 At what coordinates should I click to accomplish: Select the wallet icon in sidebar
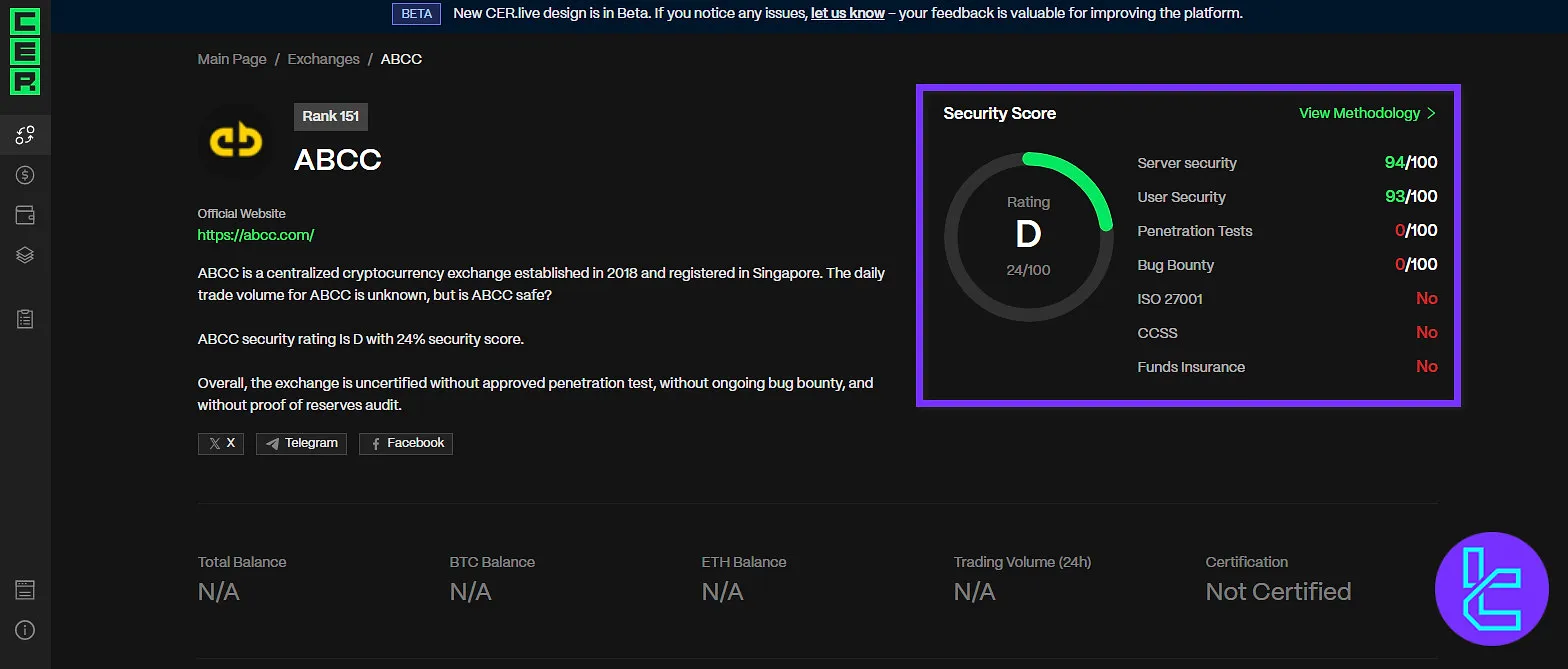pos(25,215)
